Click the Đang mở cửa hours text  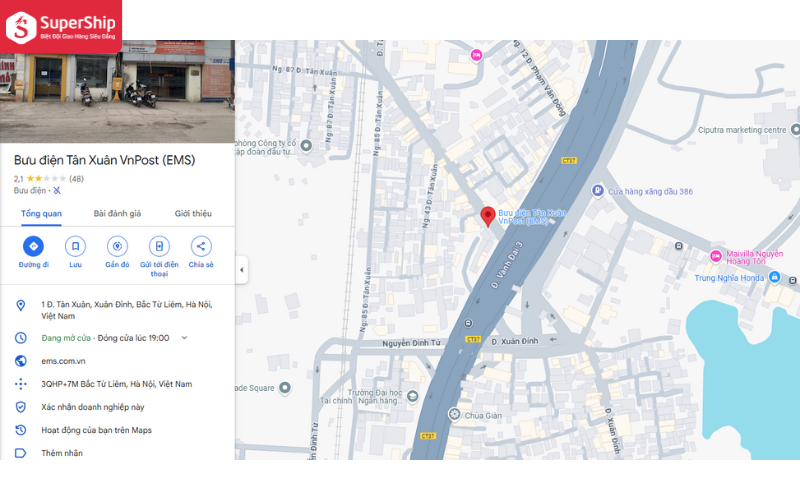tap(66, 338)
